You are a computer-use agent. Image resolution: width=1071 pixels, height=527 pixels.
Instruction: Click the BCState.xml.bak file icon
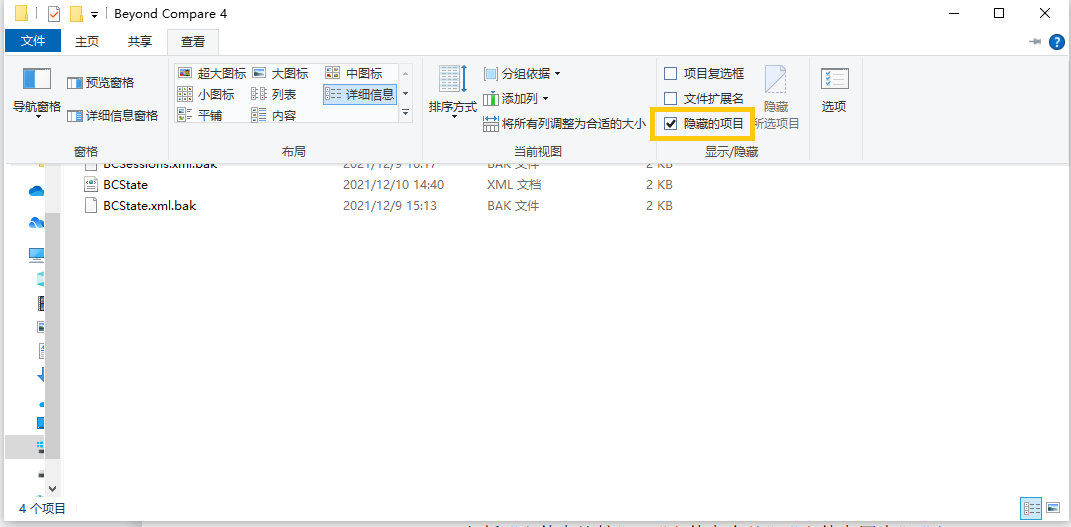(x=91, y=205)
